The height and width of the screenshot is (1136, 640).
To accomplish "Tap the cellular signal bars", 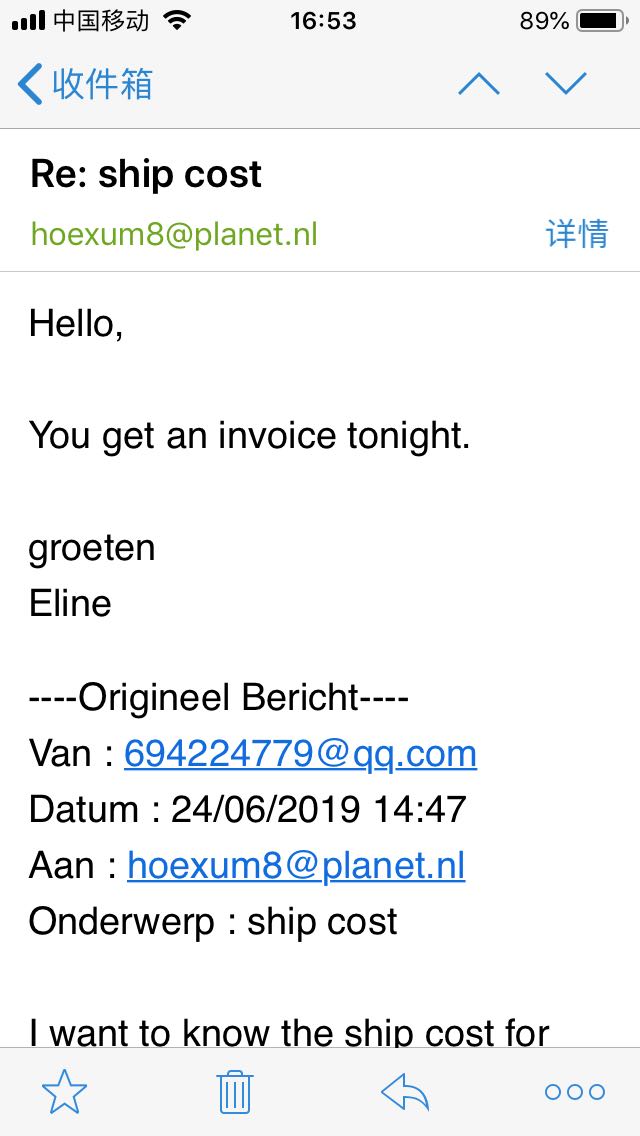I will (x=28, y=21).
